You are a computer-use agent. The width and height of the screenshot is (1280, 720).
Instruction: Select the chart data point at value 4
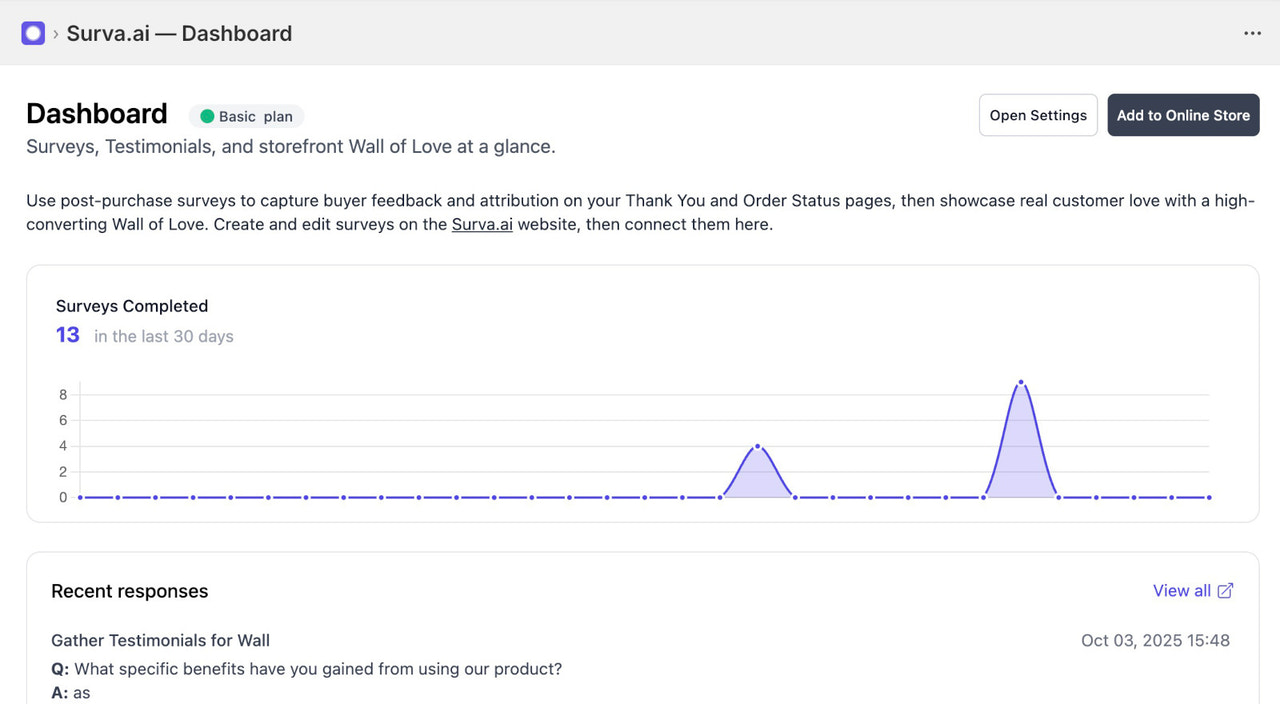pos(758,446)
